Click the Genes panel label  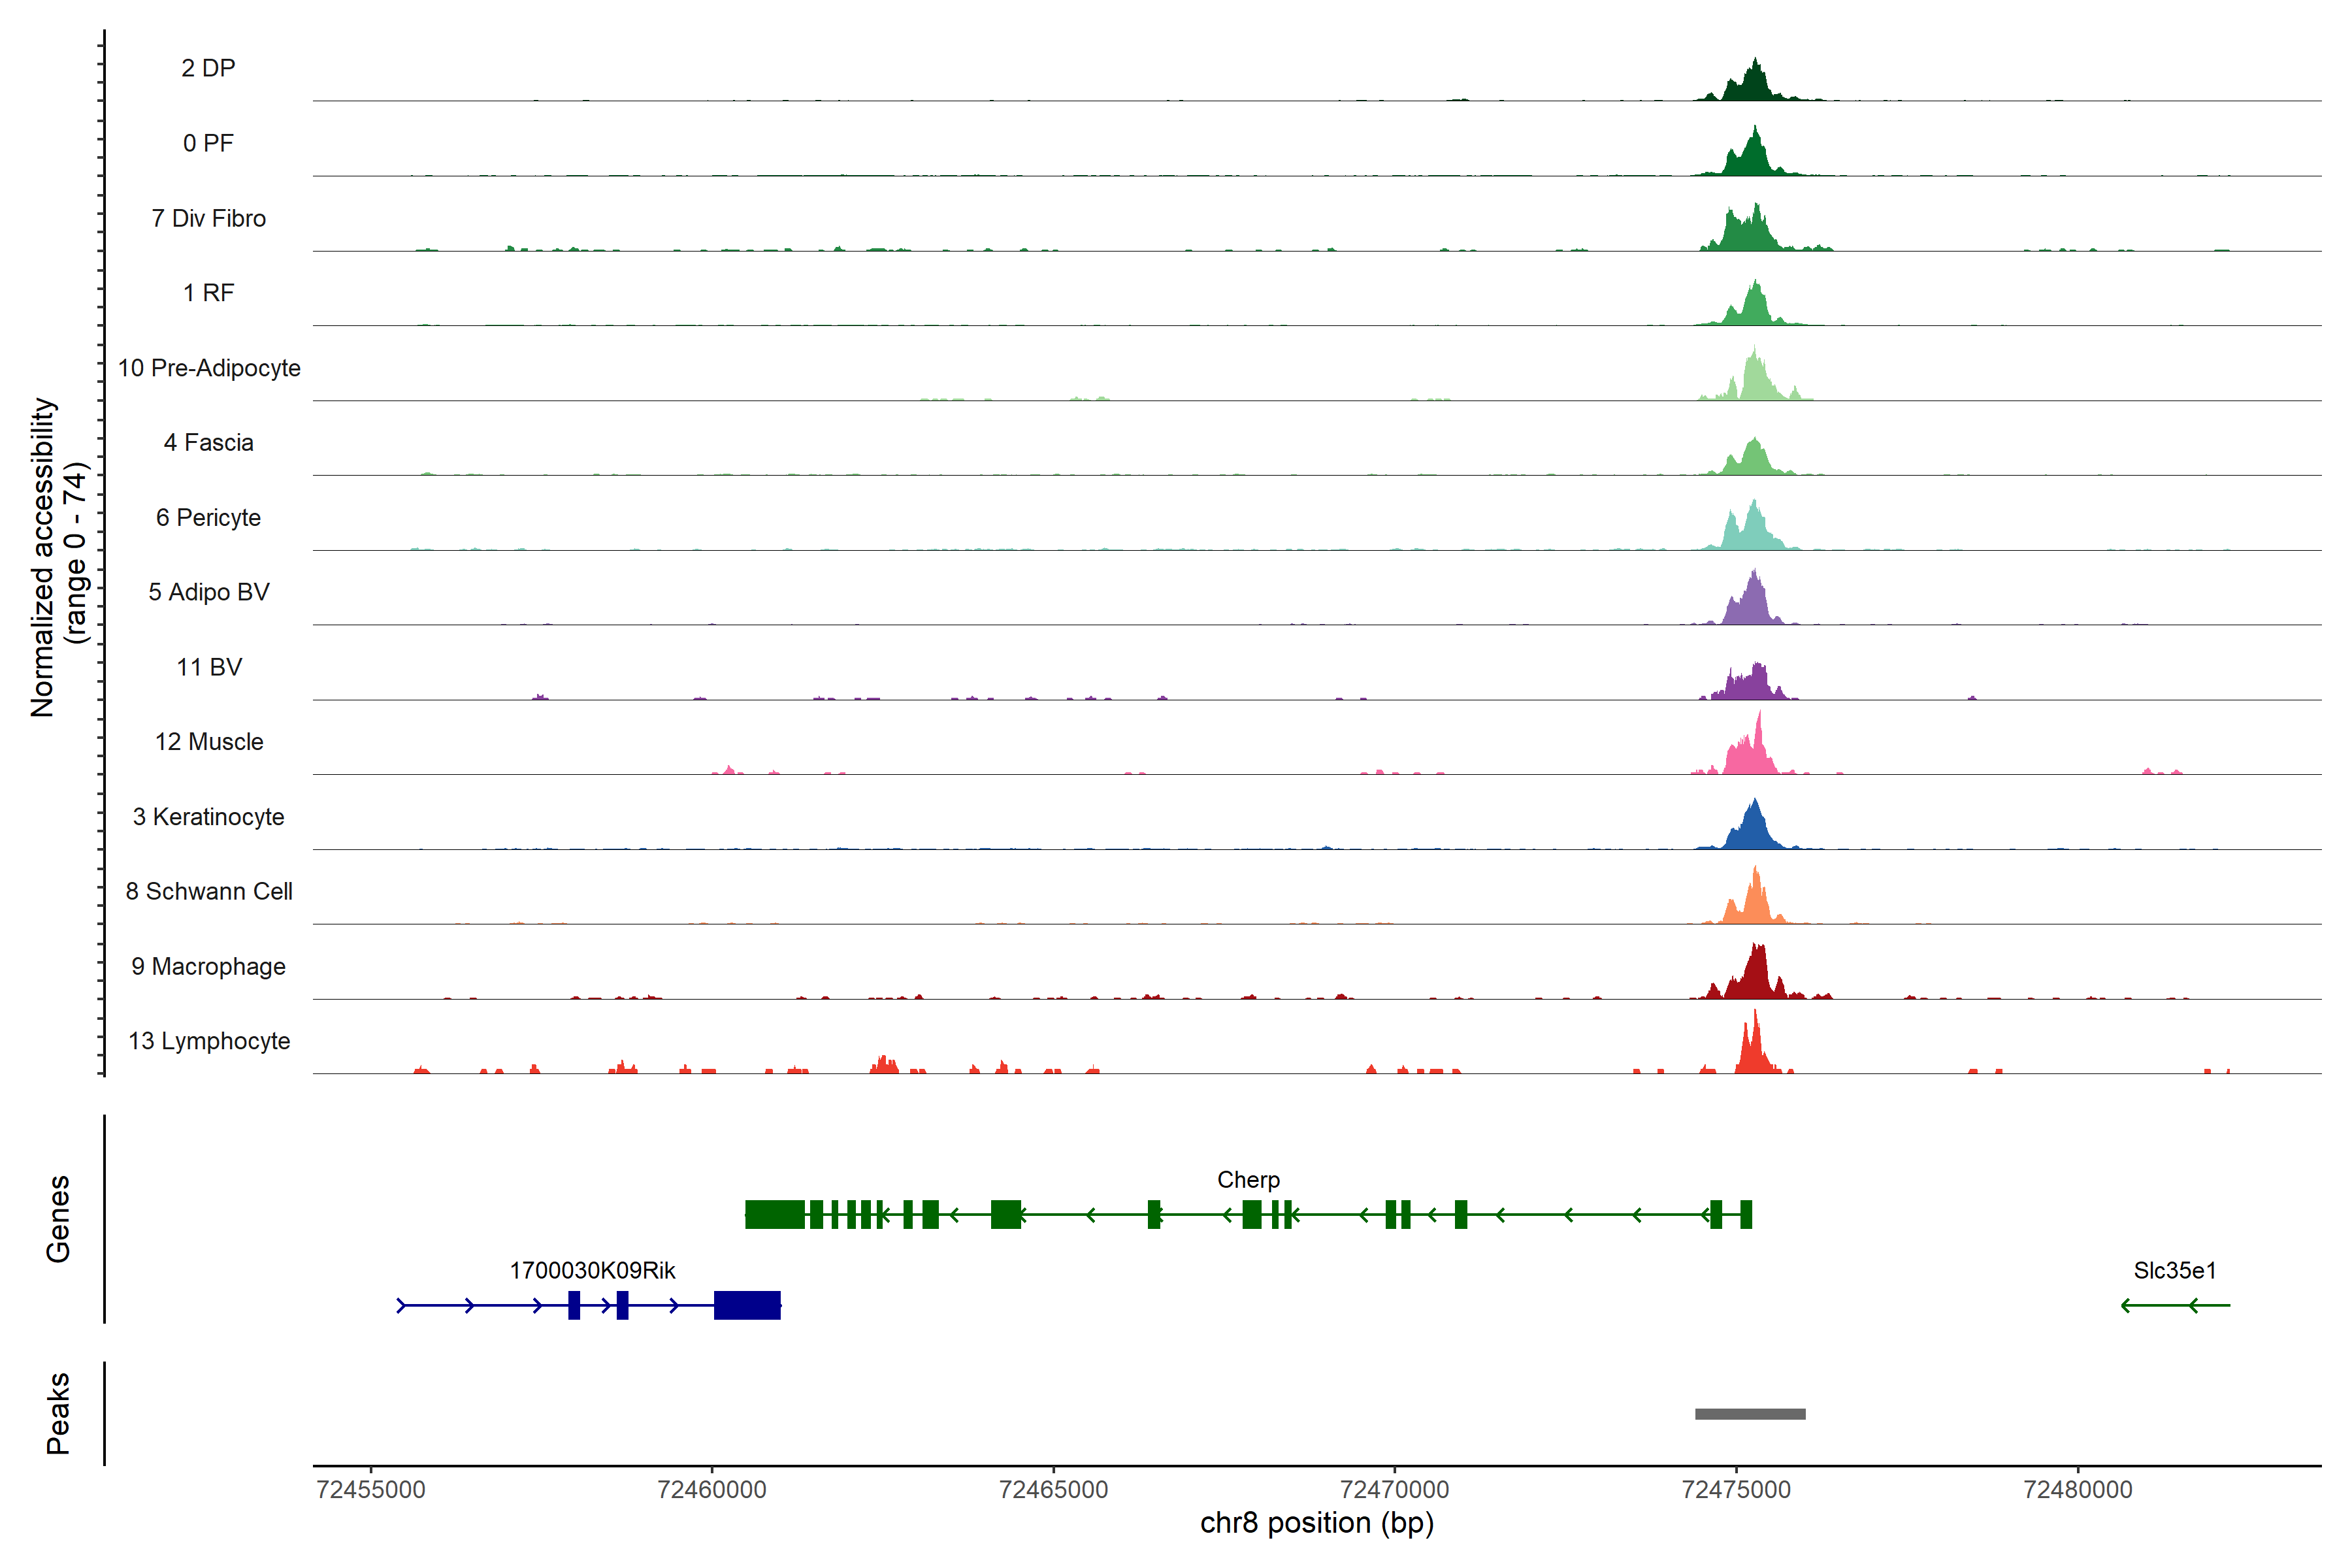coord(58,1218)
